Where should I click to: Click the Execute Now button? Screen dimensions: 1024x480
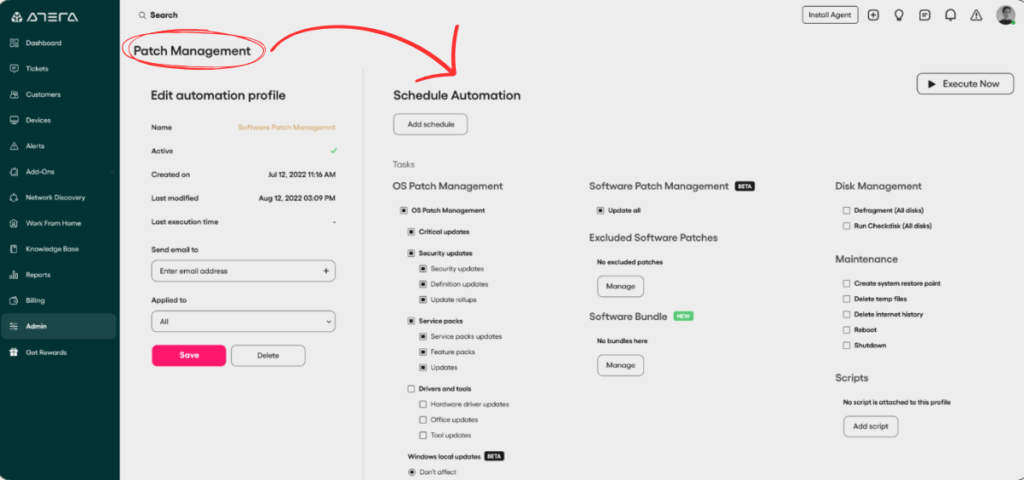point(965,84)
